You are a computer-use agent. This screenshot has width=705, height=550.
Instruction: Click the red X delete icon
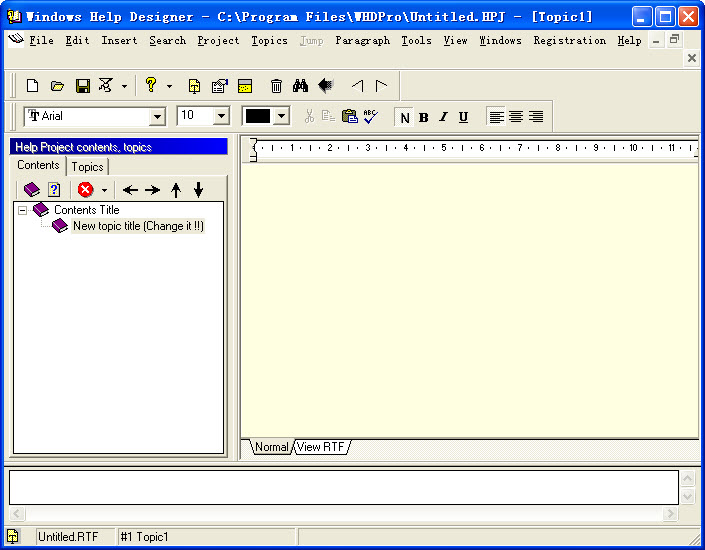tap(85, 189)
